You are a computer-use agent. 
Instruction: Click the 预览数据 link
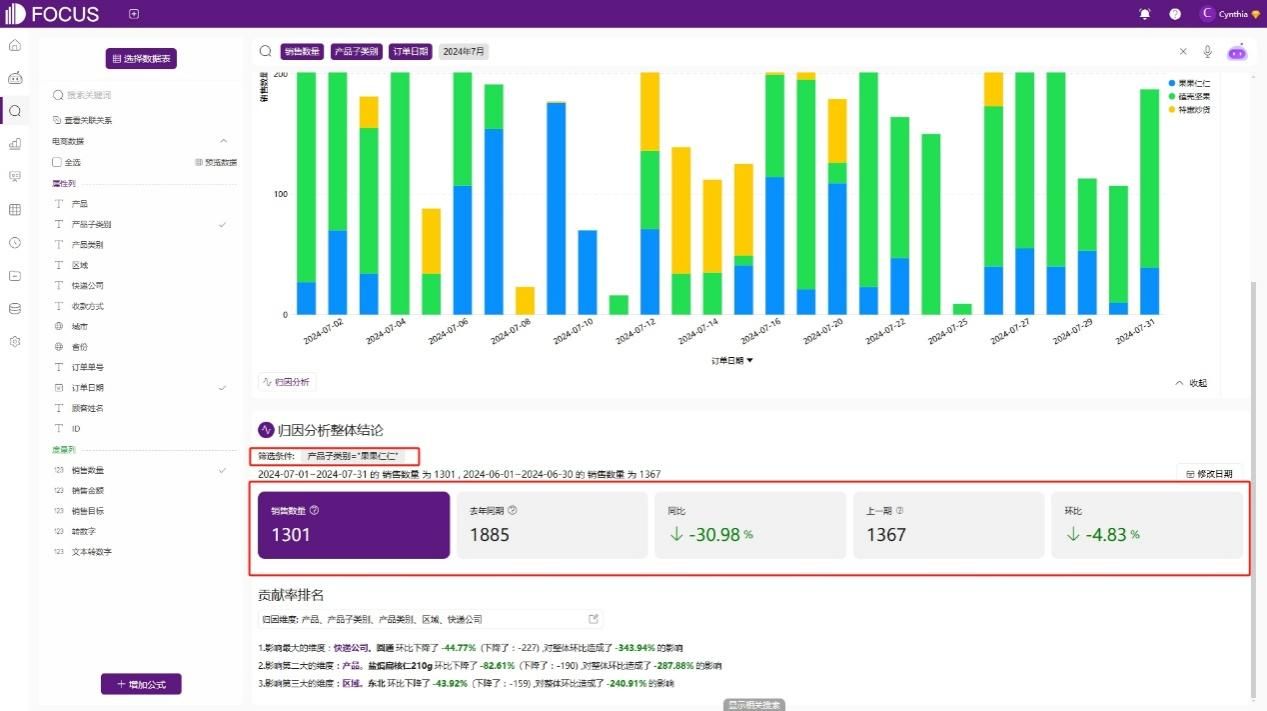(x=215, y=162)
